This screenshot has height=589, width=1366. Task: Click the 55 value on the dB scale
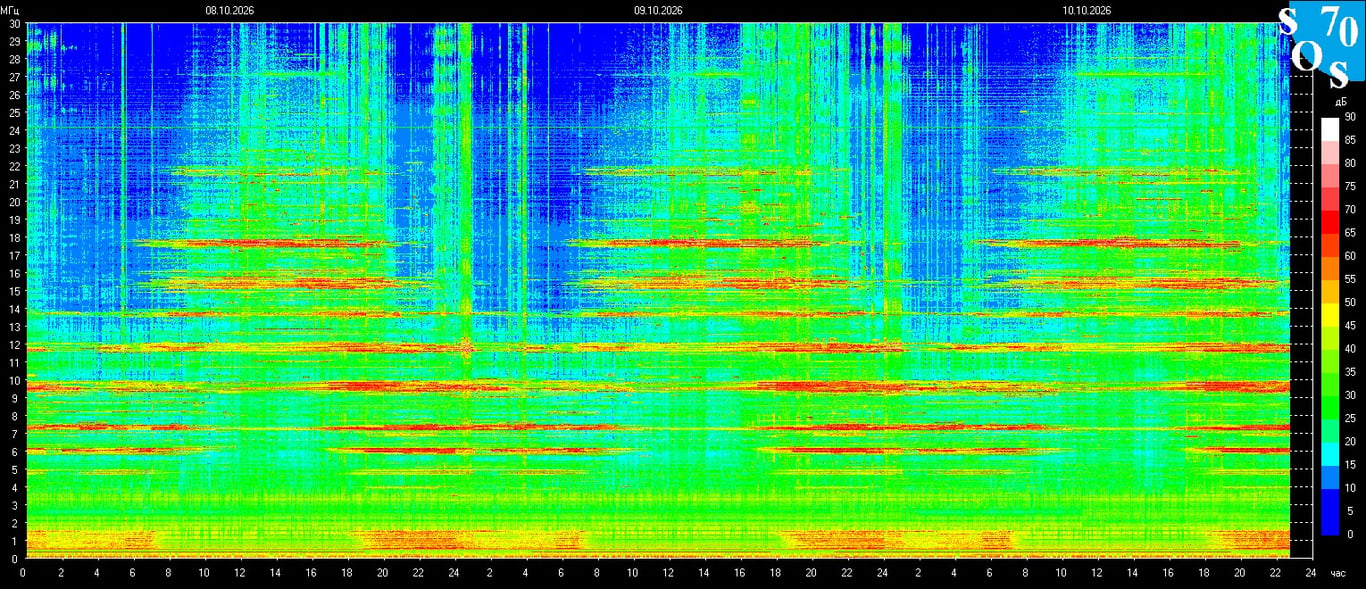(x=1350, y=279)
